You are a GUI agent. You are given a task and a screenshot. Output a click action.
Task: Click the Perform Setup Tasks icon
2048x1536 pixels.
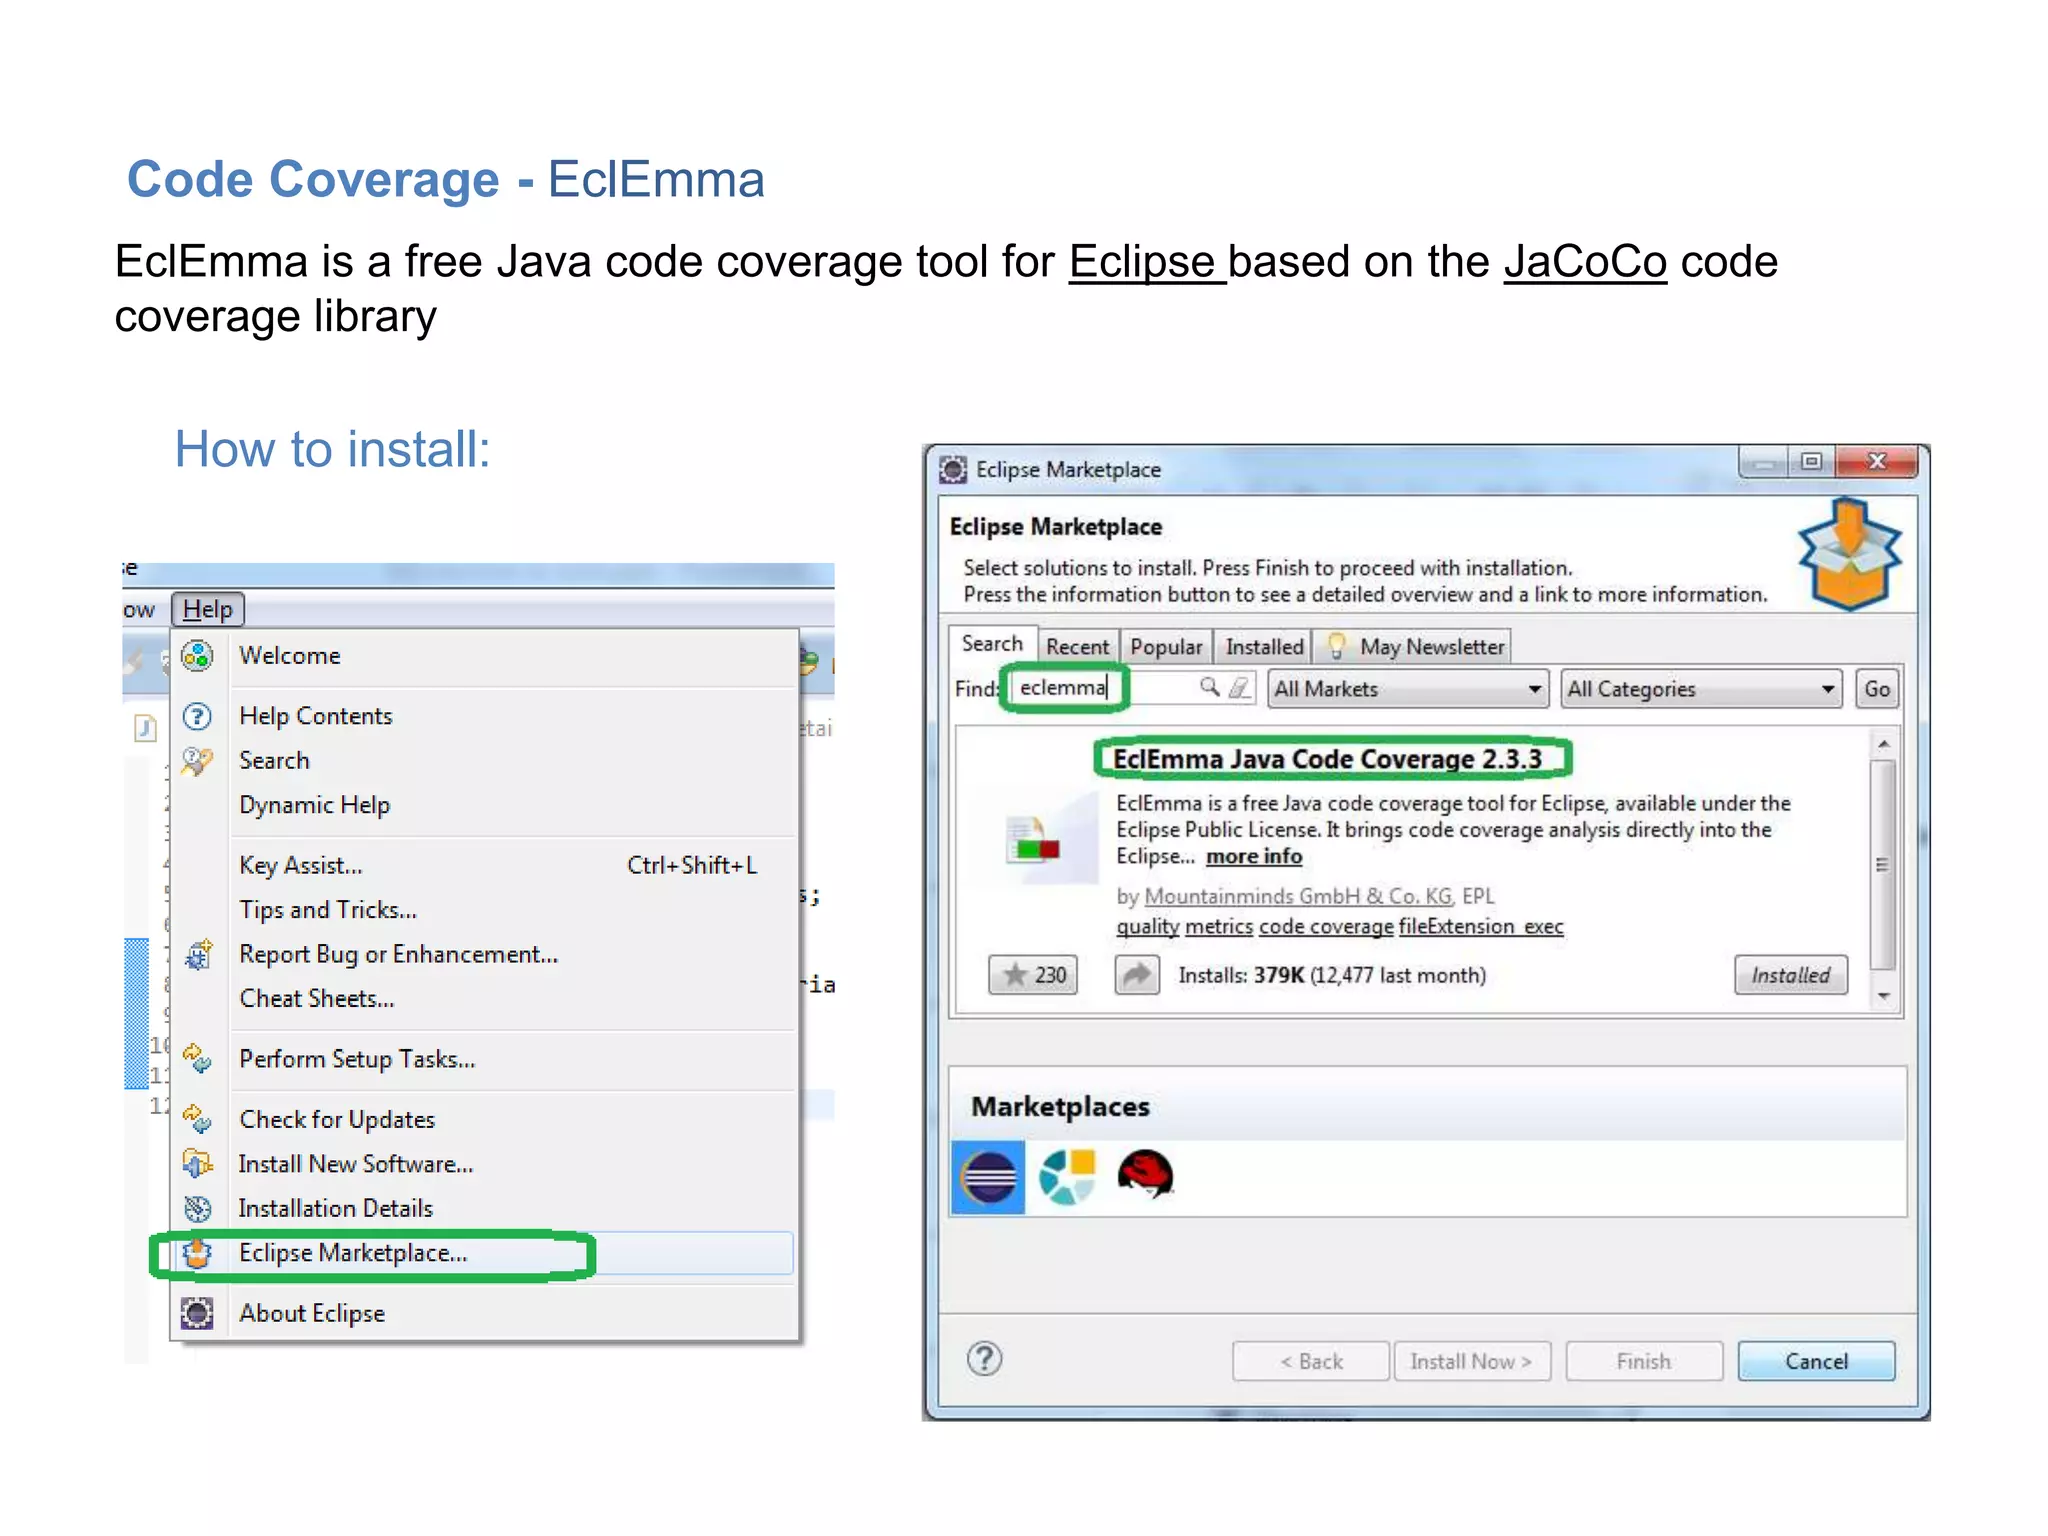click(x=198, y=1058)
